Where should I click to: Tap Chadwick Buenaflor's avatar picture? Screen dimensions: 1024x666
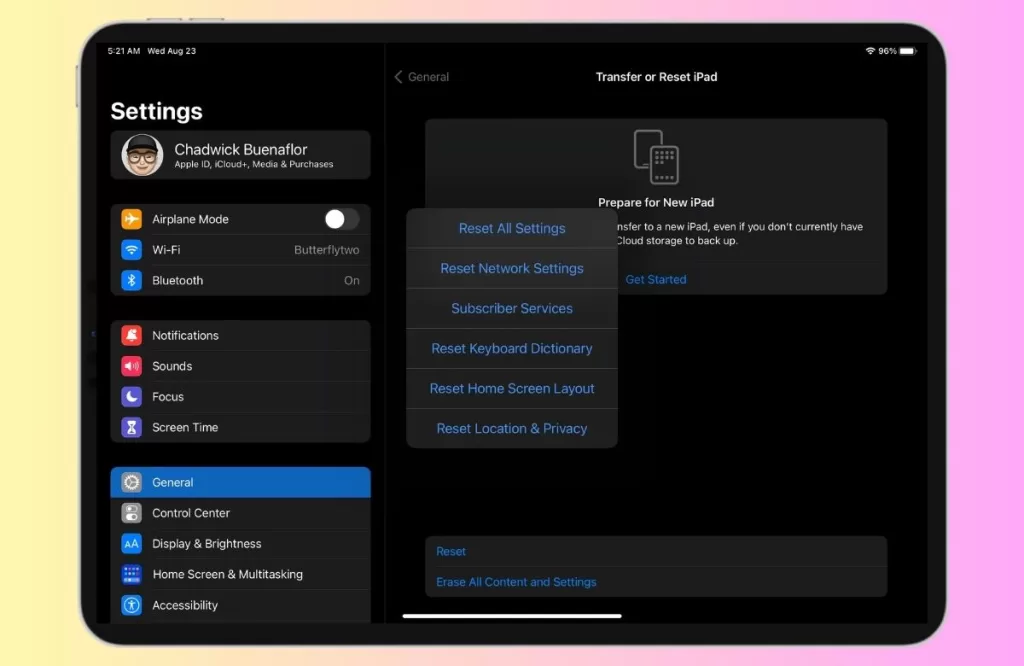pos(142,155)
